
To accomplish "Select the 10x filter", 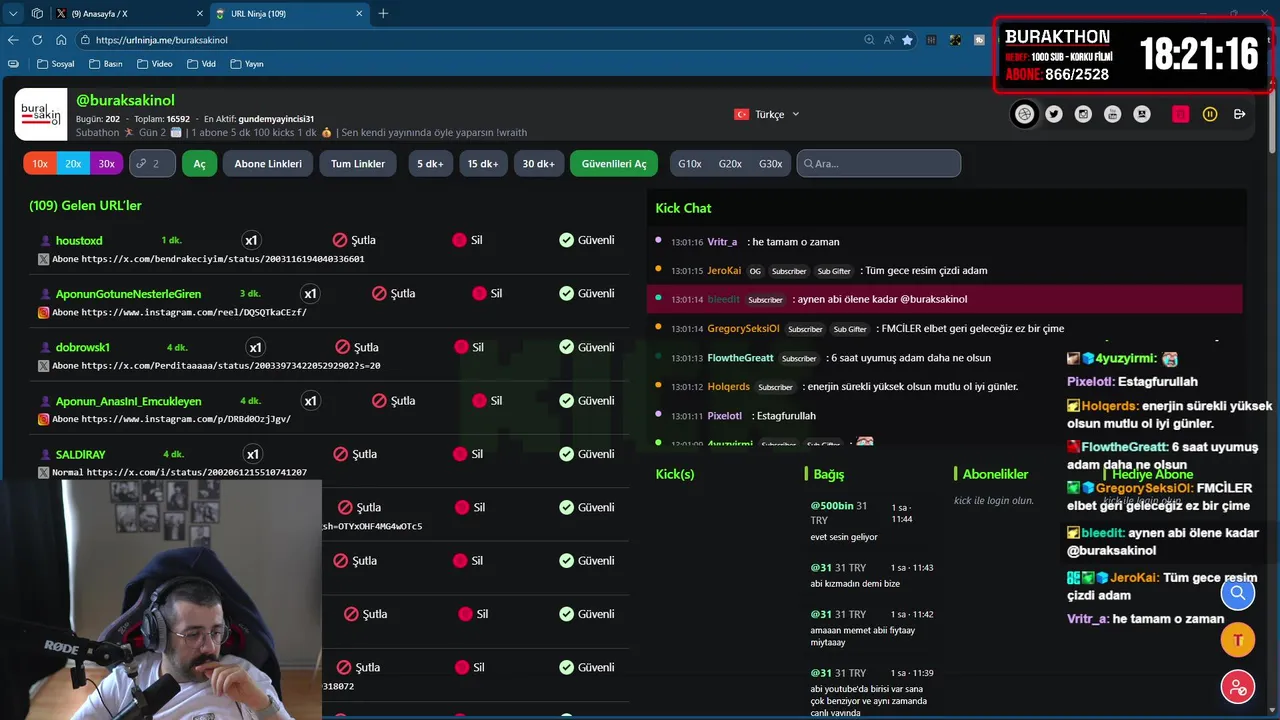I will (40, 163).
